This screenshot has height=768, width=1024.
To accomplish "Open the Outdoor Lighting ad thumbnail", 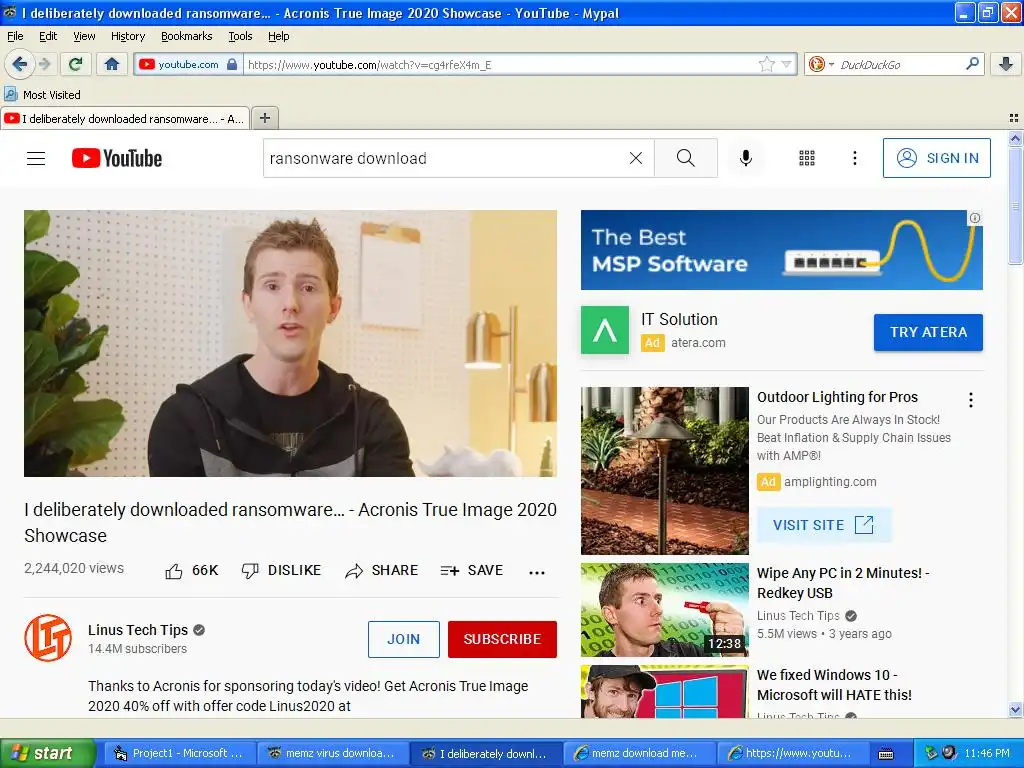I will click(664, 471).
